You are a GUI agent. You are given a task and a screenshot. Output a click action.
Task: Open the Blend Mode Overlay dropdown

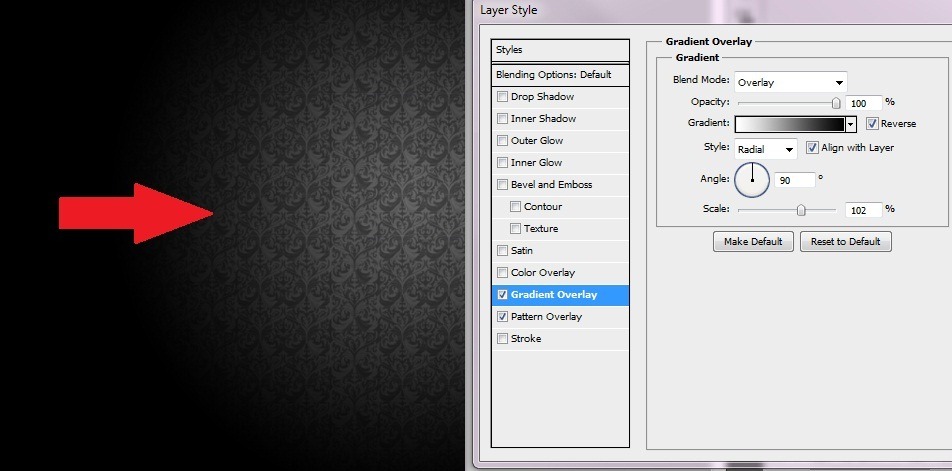790,82
